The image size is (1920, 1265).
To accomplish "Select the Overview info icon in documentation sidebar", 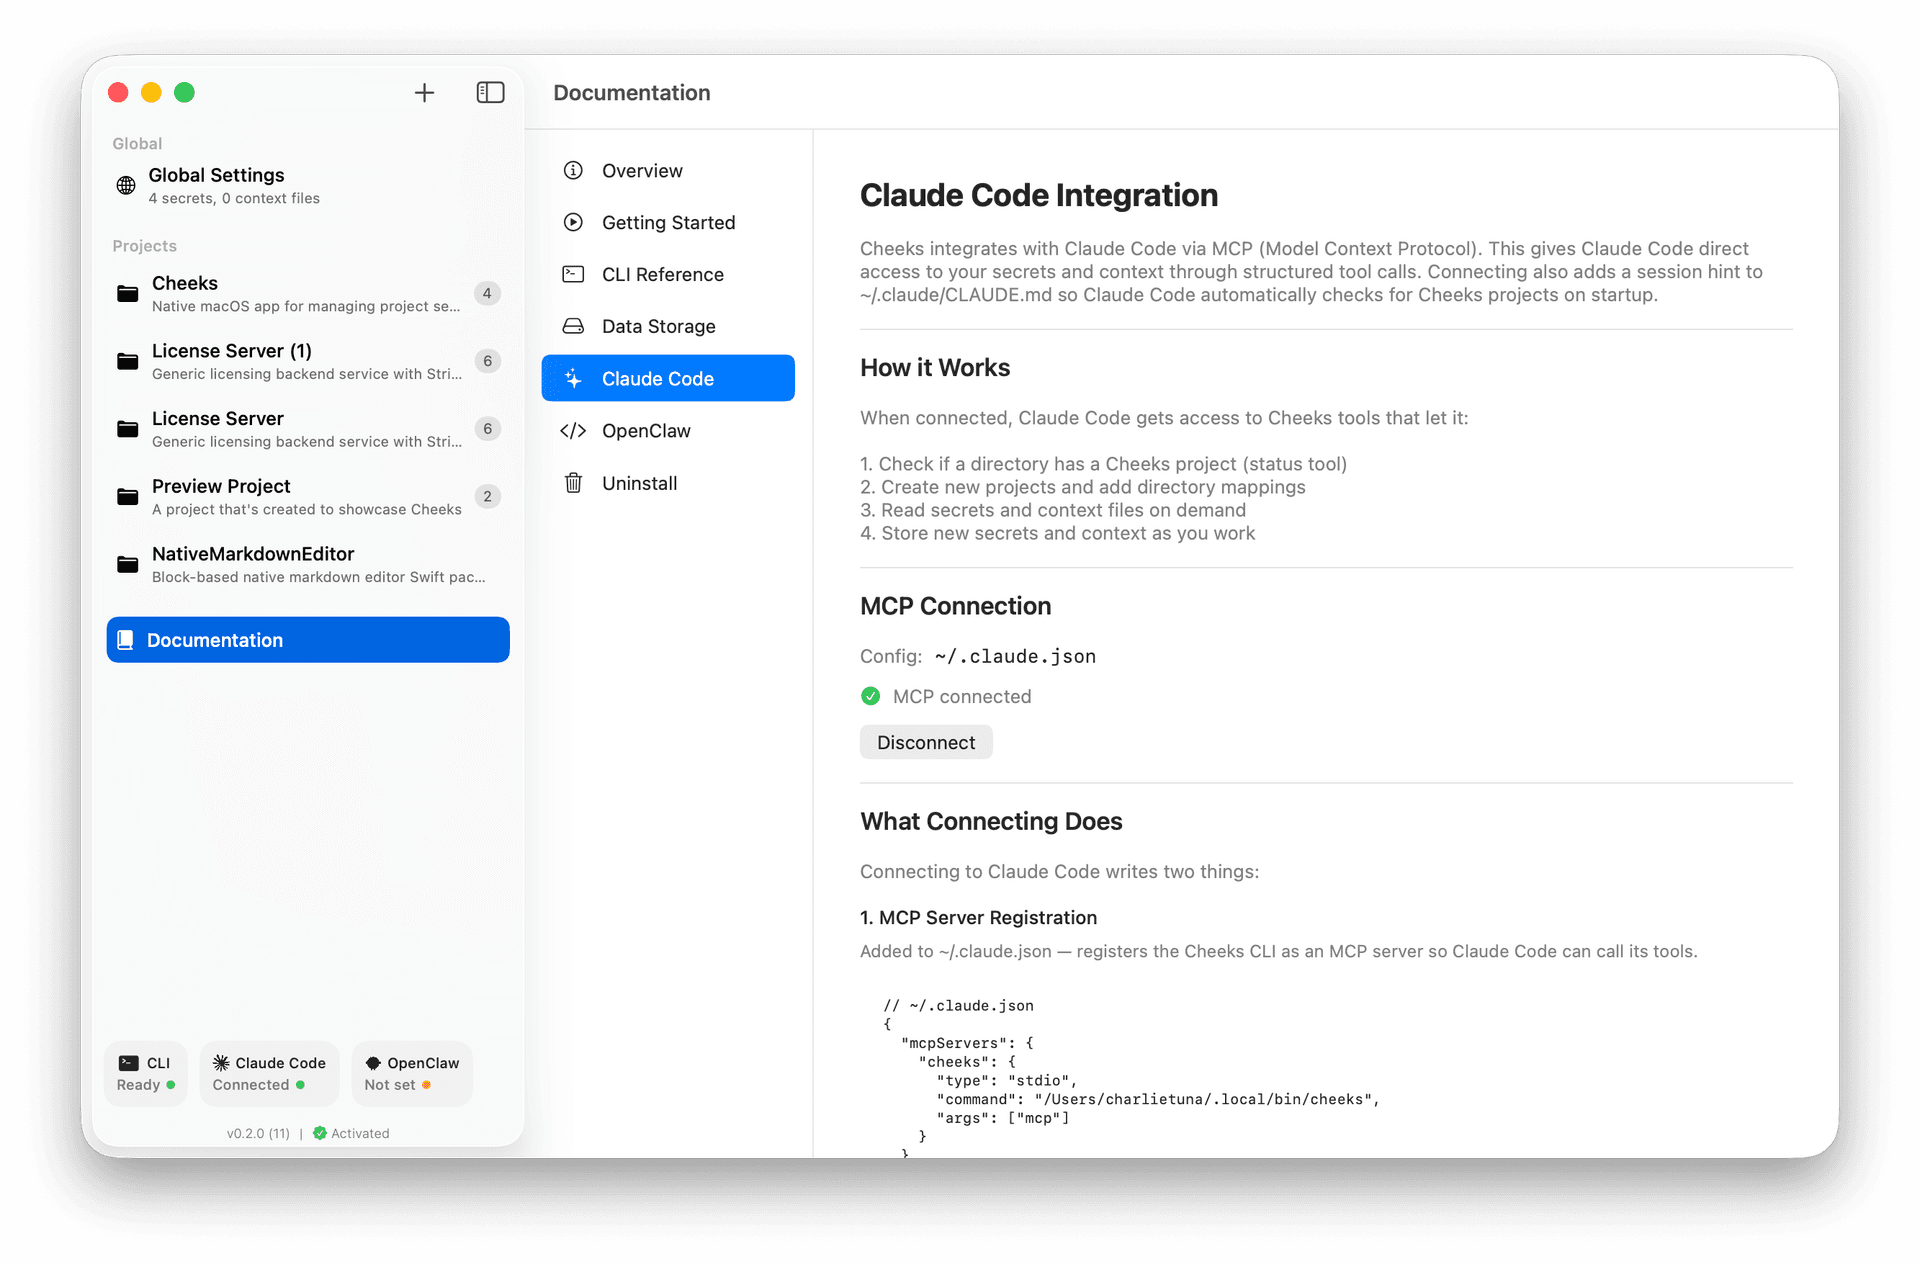I will coord(573,170).
